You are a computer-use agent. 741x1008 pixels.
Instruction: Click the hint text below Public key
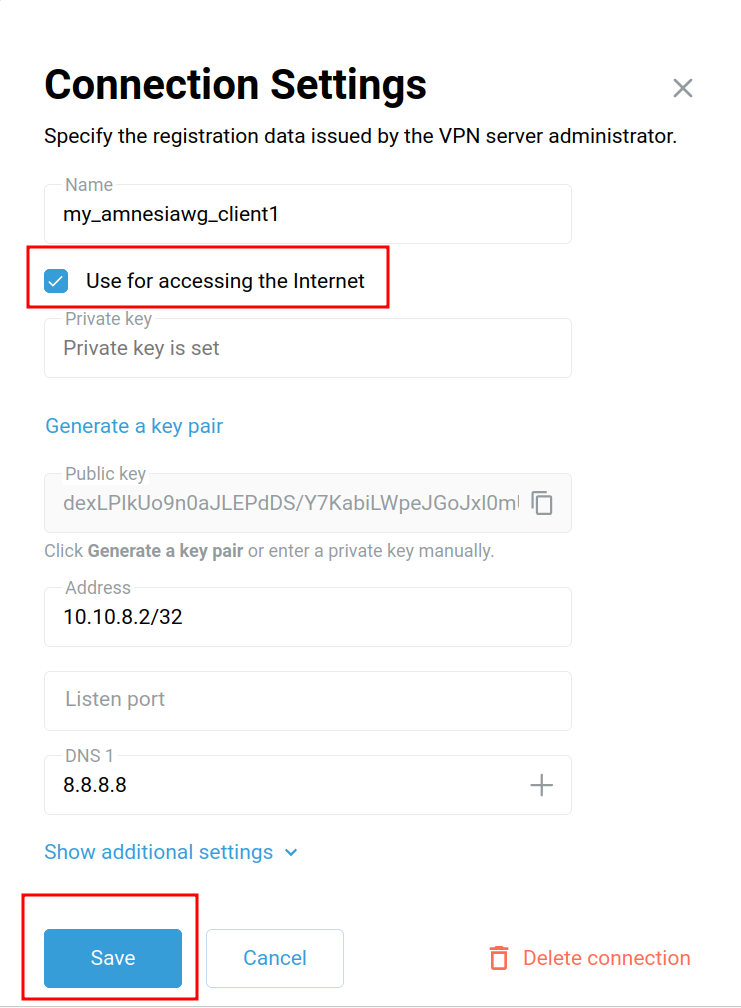(x=269, y=551)
